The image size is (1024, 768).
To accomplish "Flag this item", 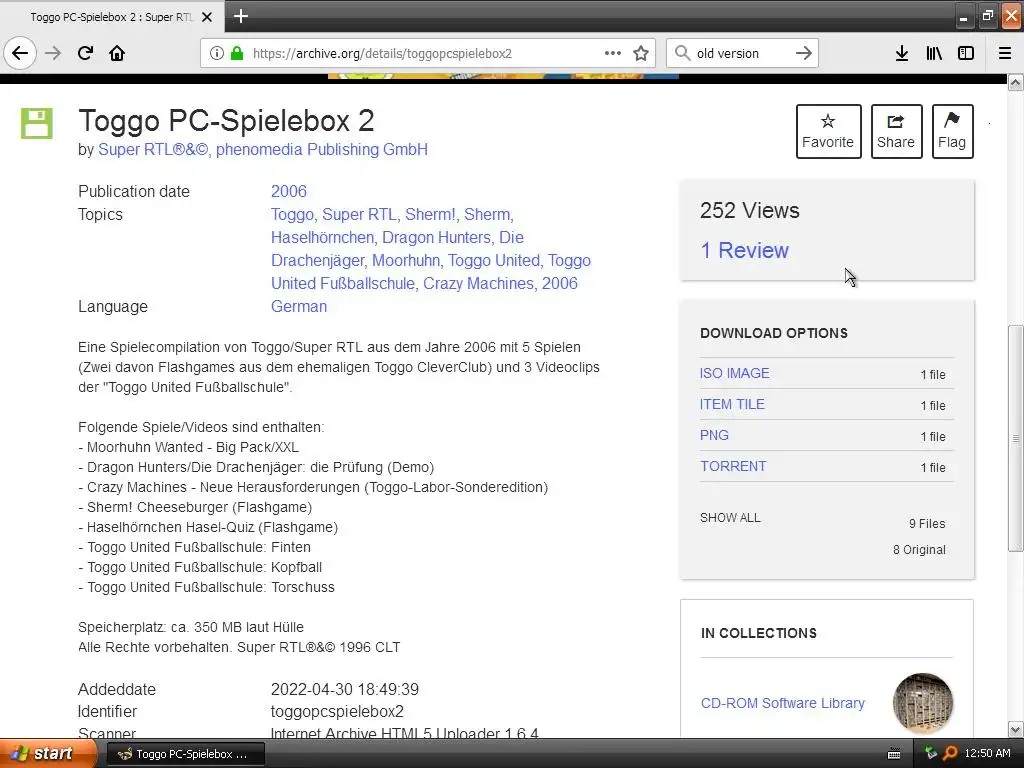I will [x=952, y=131].
